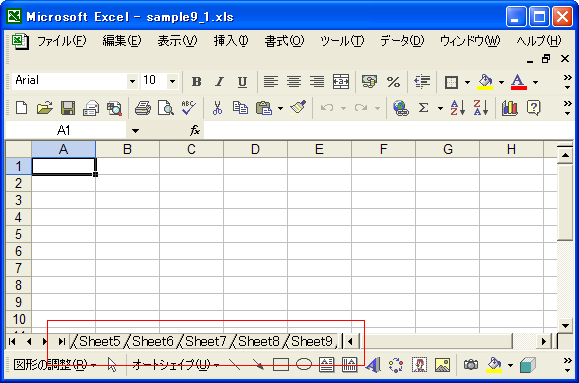Run spelling check

coord(189,108)
